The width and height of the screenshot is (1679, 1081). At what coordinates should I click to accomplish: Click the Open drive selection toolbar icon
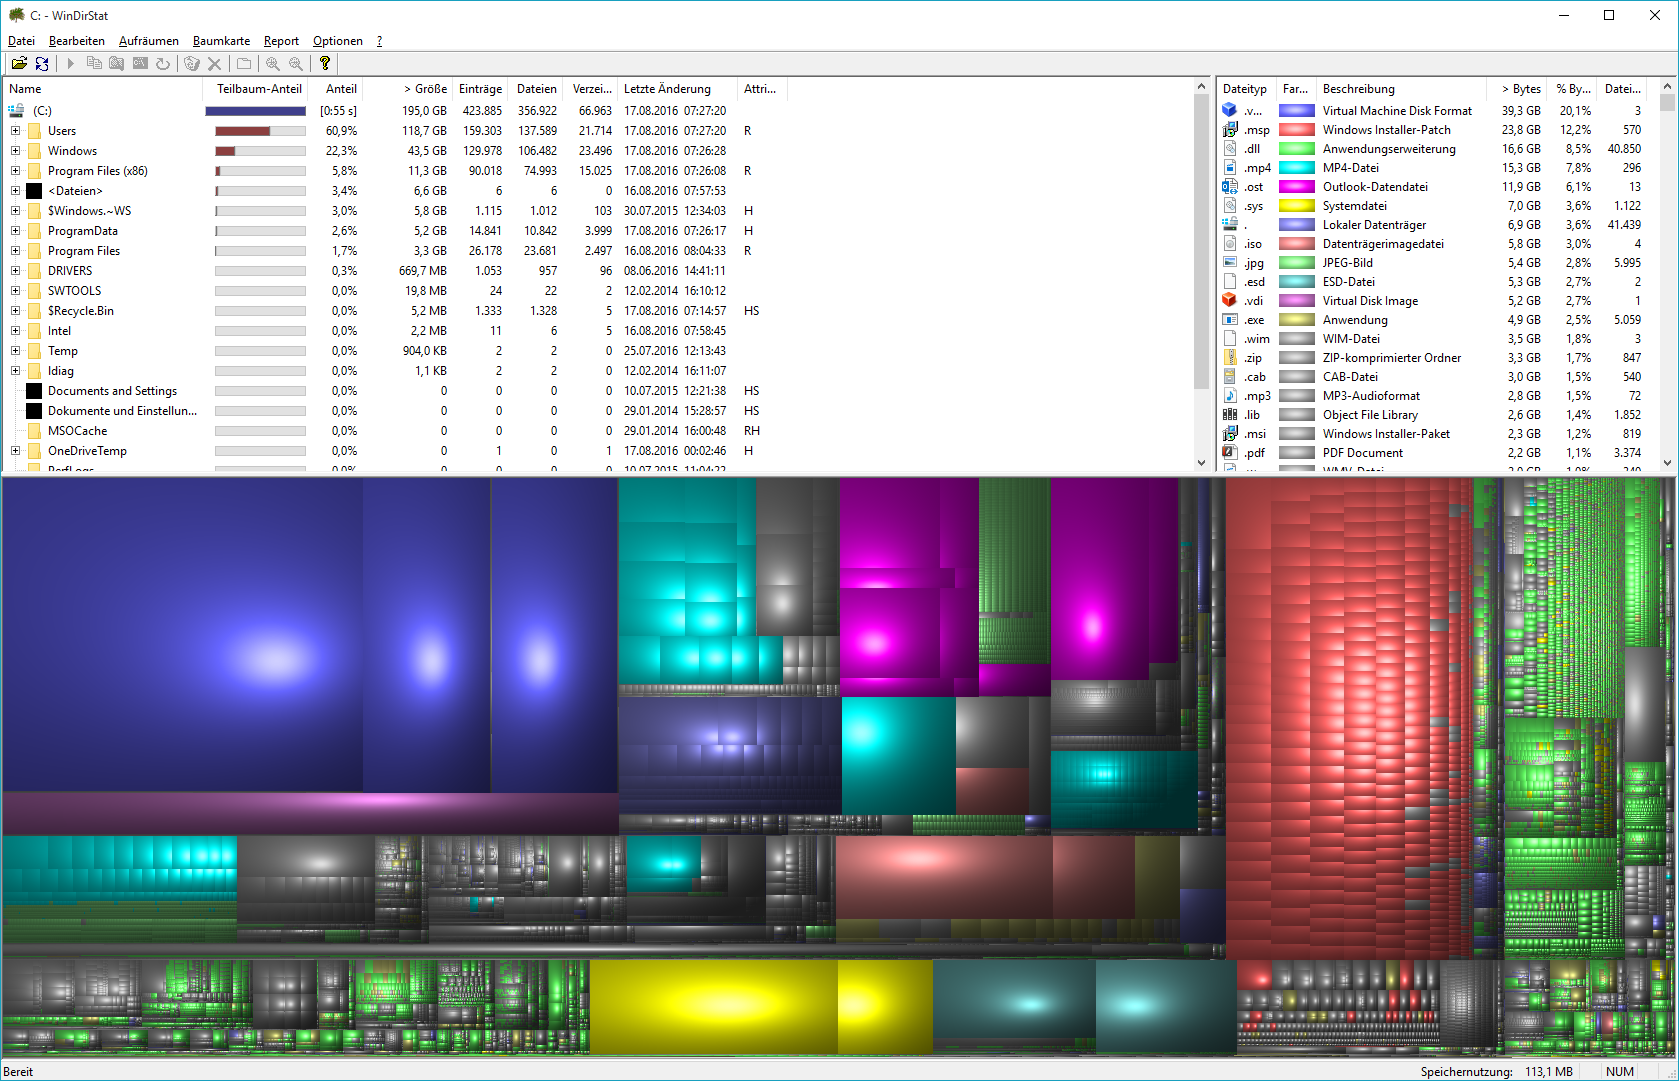[x=19, y=64]
